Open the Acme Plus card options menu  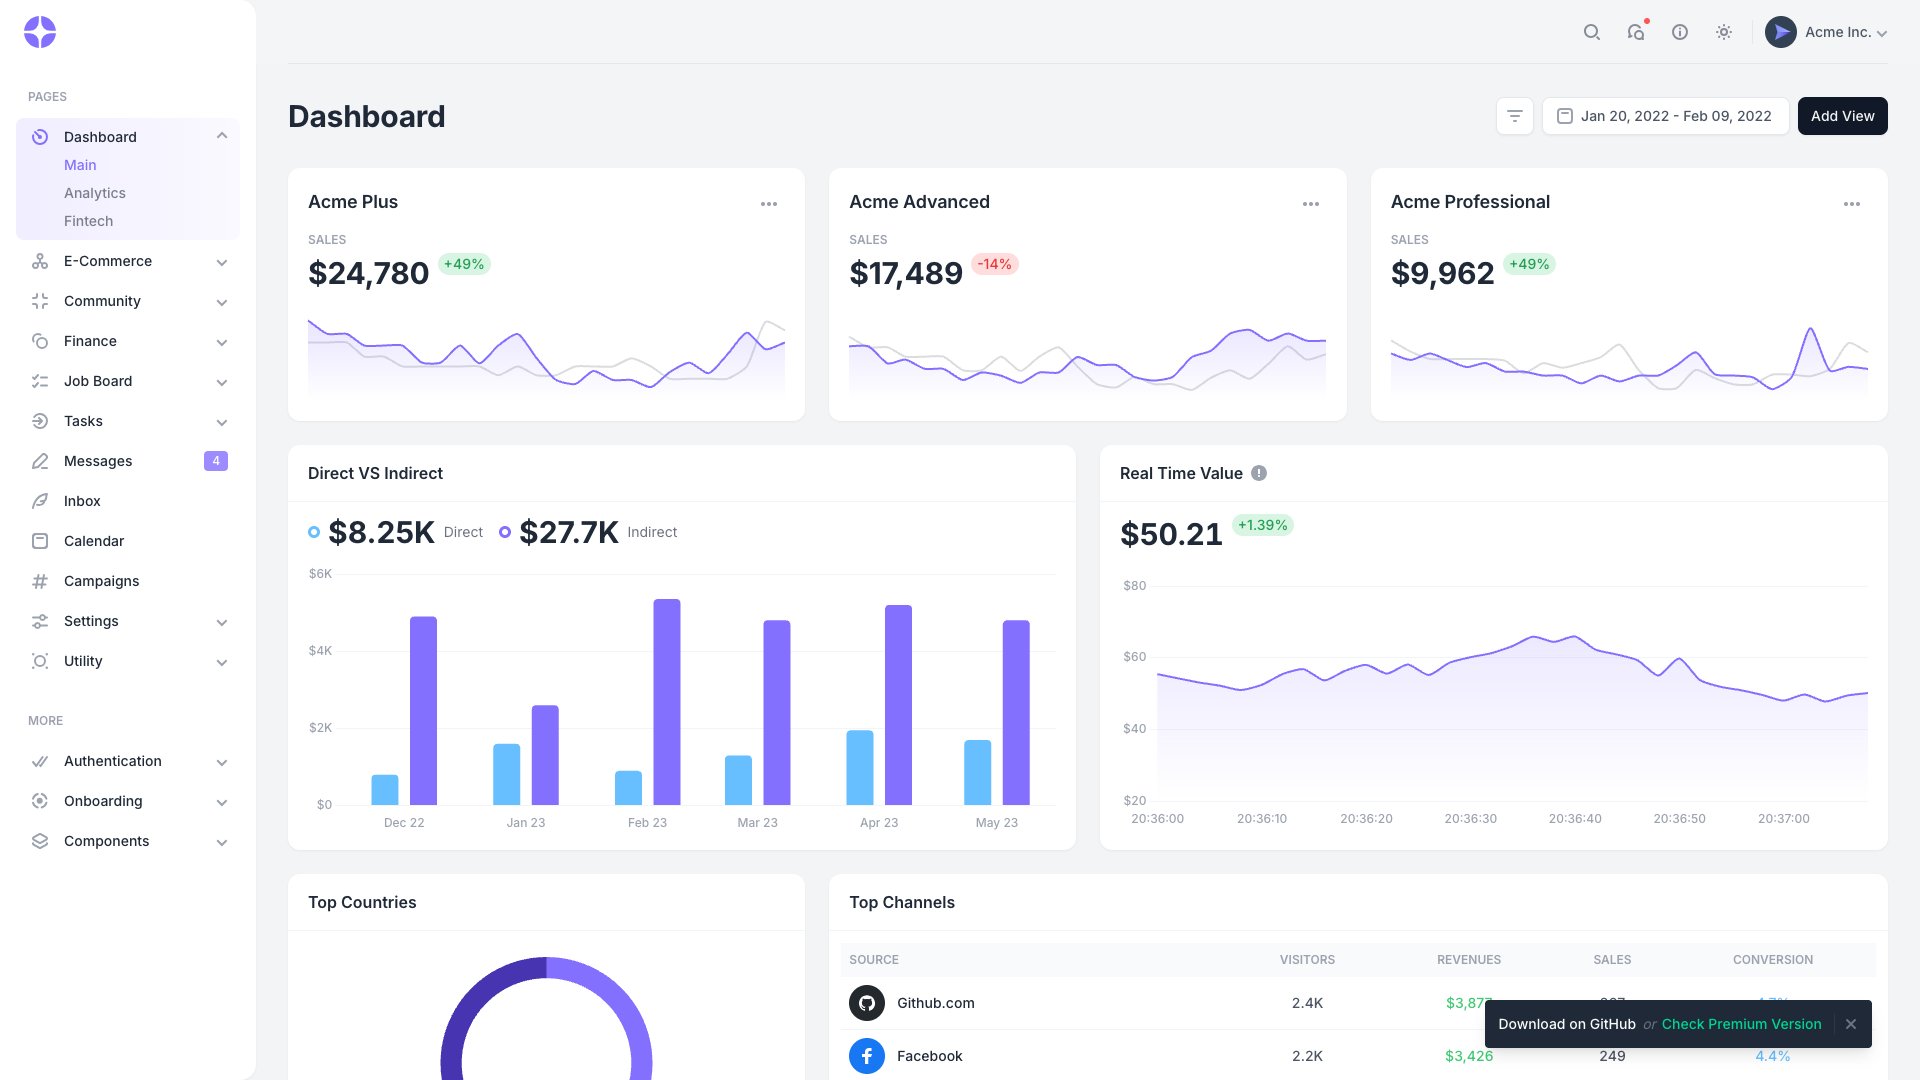(769, 203)
